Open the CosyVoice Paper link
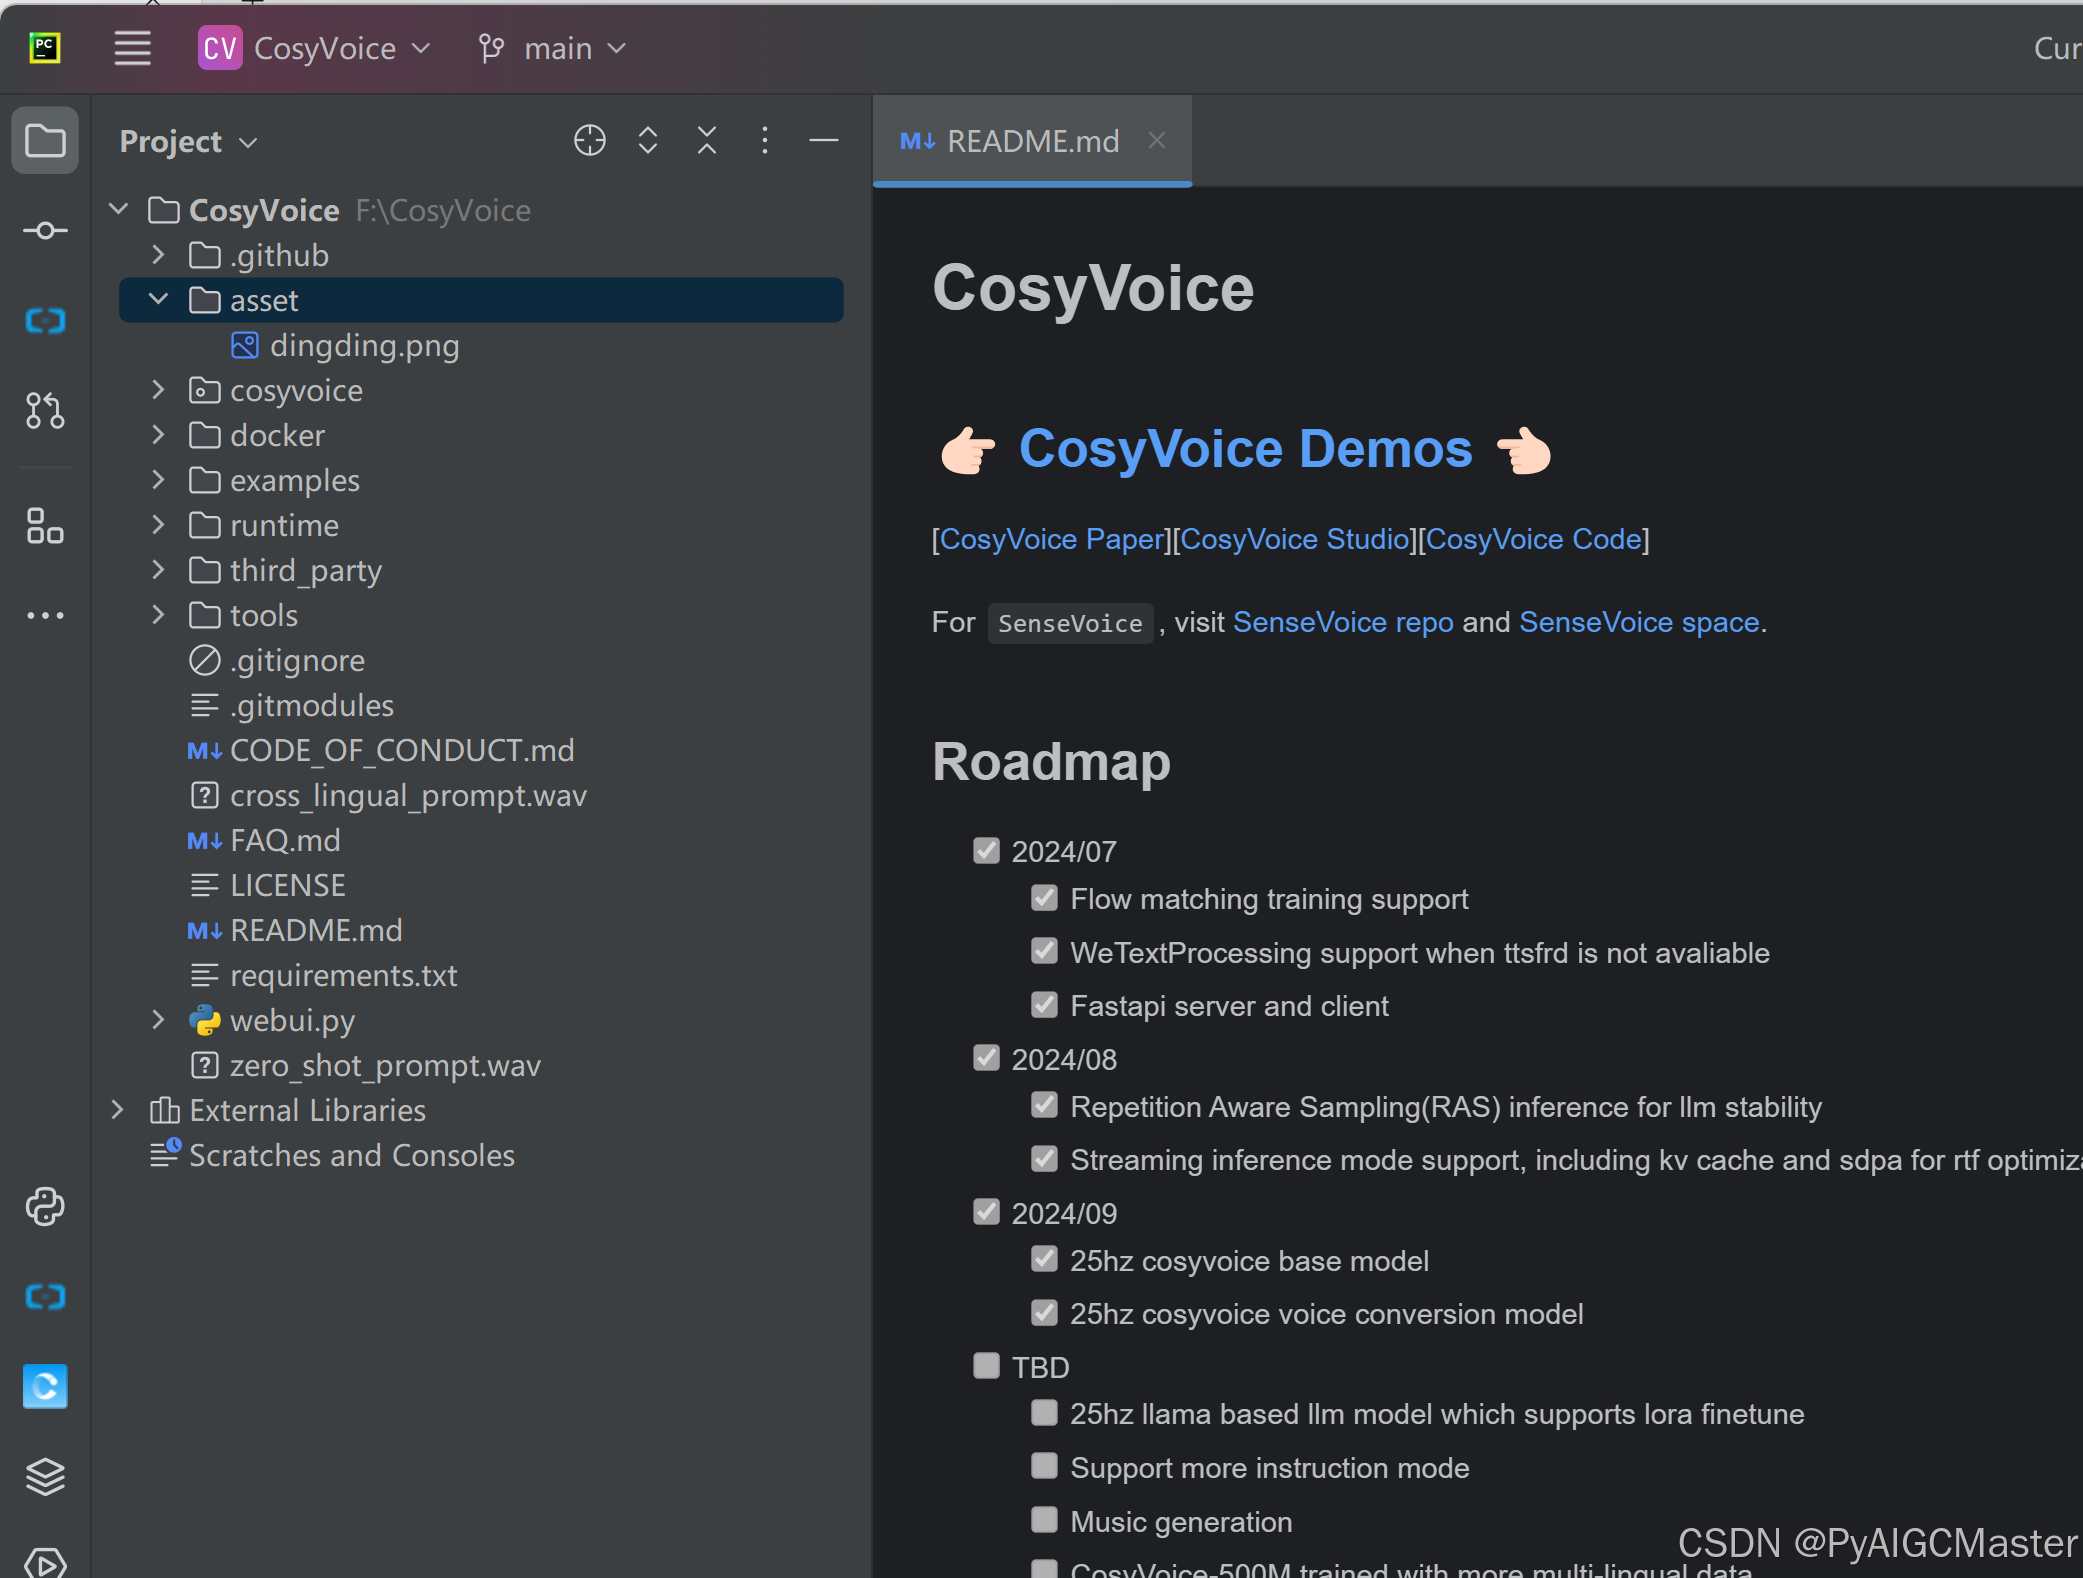Image resolution: width=2083 pixels, height=1578 pixels. 1052,539
